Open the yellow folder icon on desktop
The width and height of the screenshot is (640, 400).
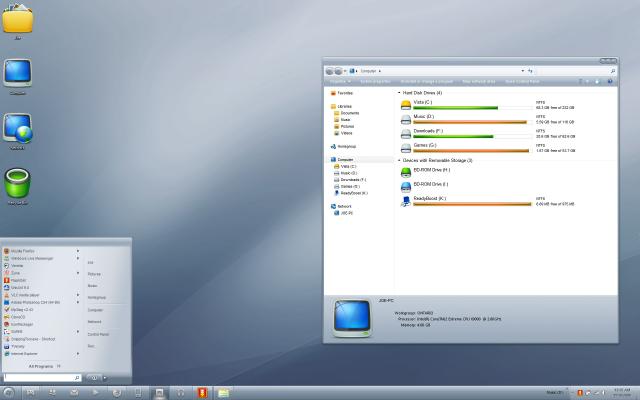pos(18,18)
